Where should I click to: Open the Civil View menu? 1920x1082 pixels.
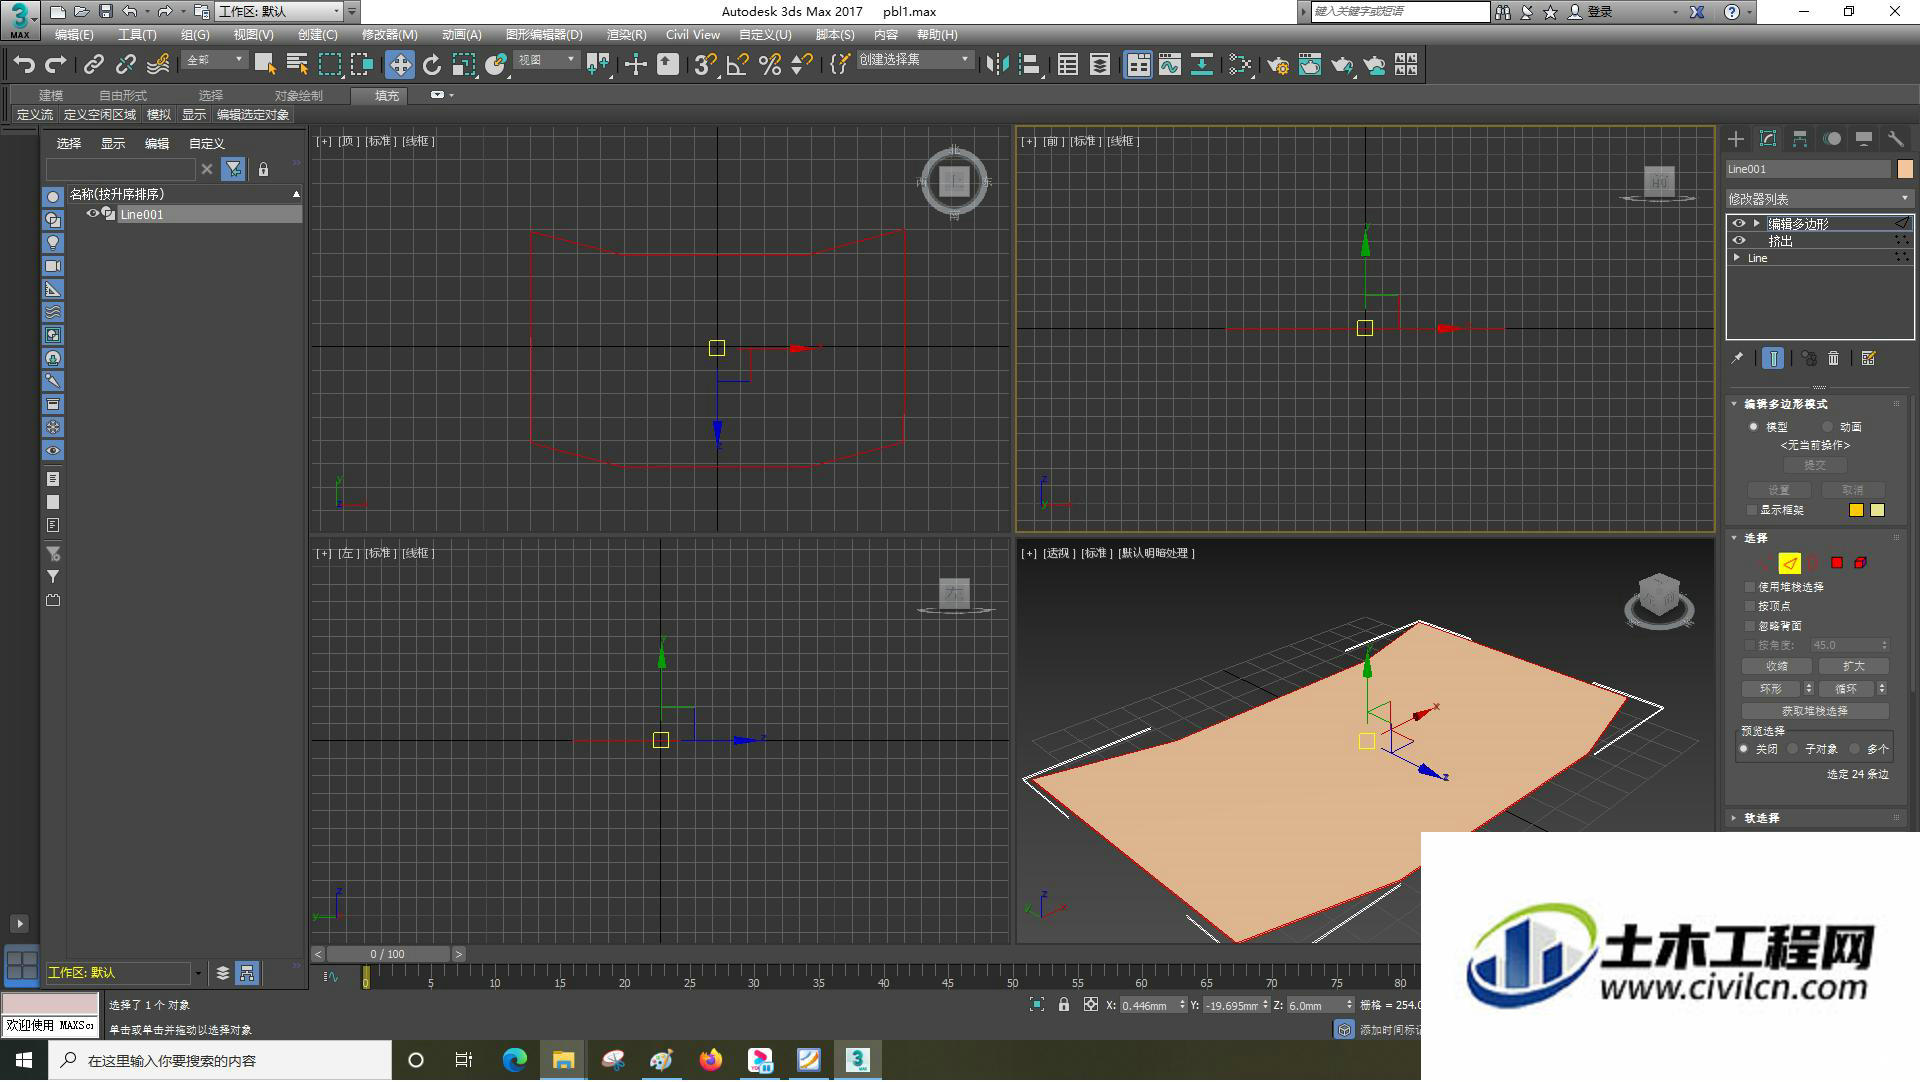[693, 35]
